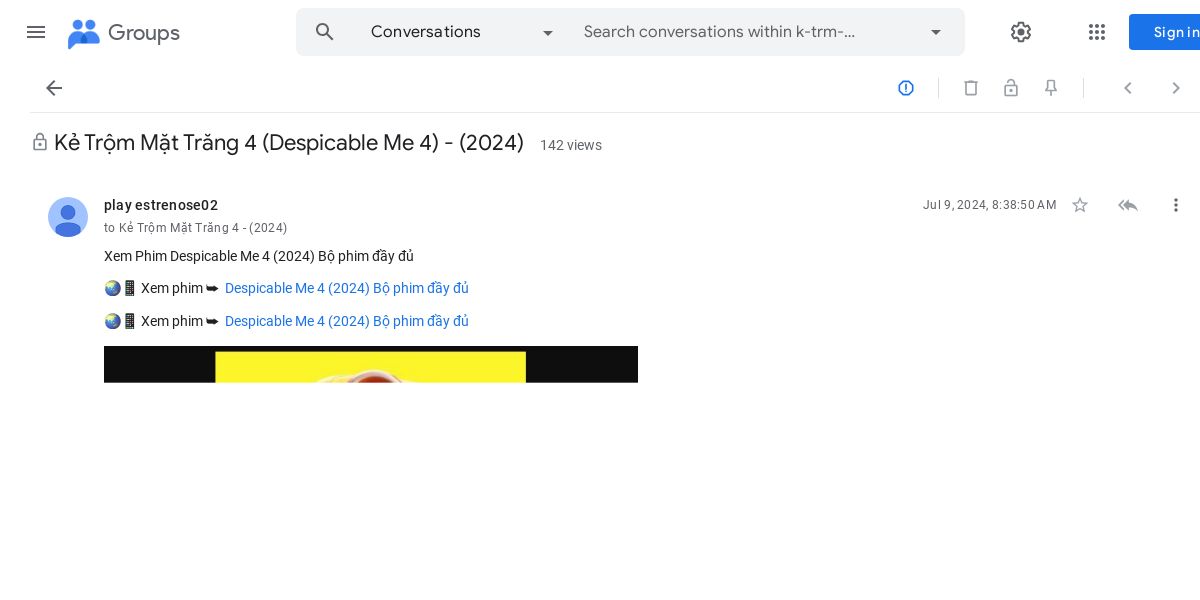
Task: Click the reply all icon
Action: point(1128,205)
